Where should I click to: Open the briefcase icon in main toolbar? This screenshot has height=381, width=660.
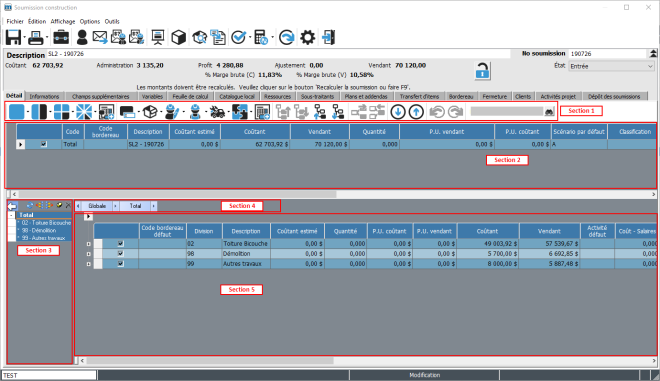pyautogui.click(x=61, y=37)
